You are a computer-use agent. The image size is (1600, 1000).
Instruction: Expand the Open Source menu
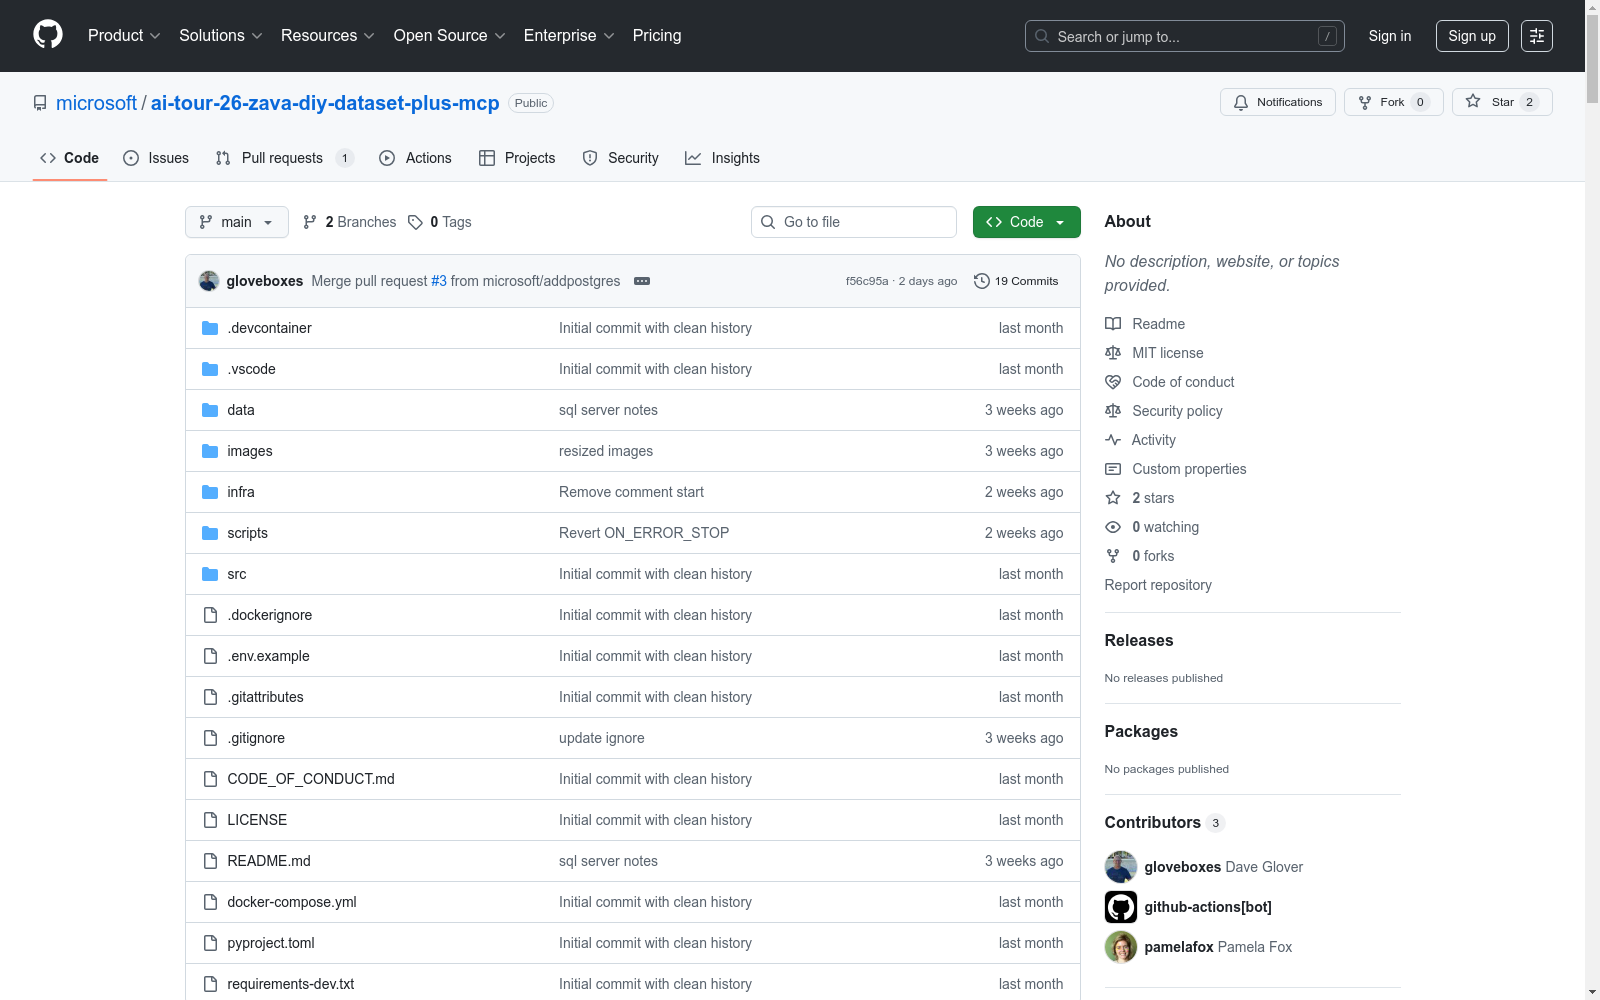449,35
